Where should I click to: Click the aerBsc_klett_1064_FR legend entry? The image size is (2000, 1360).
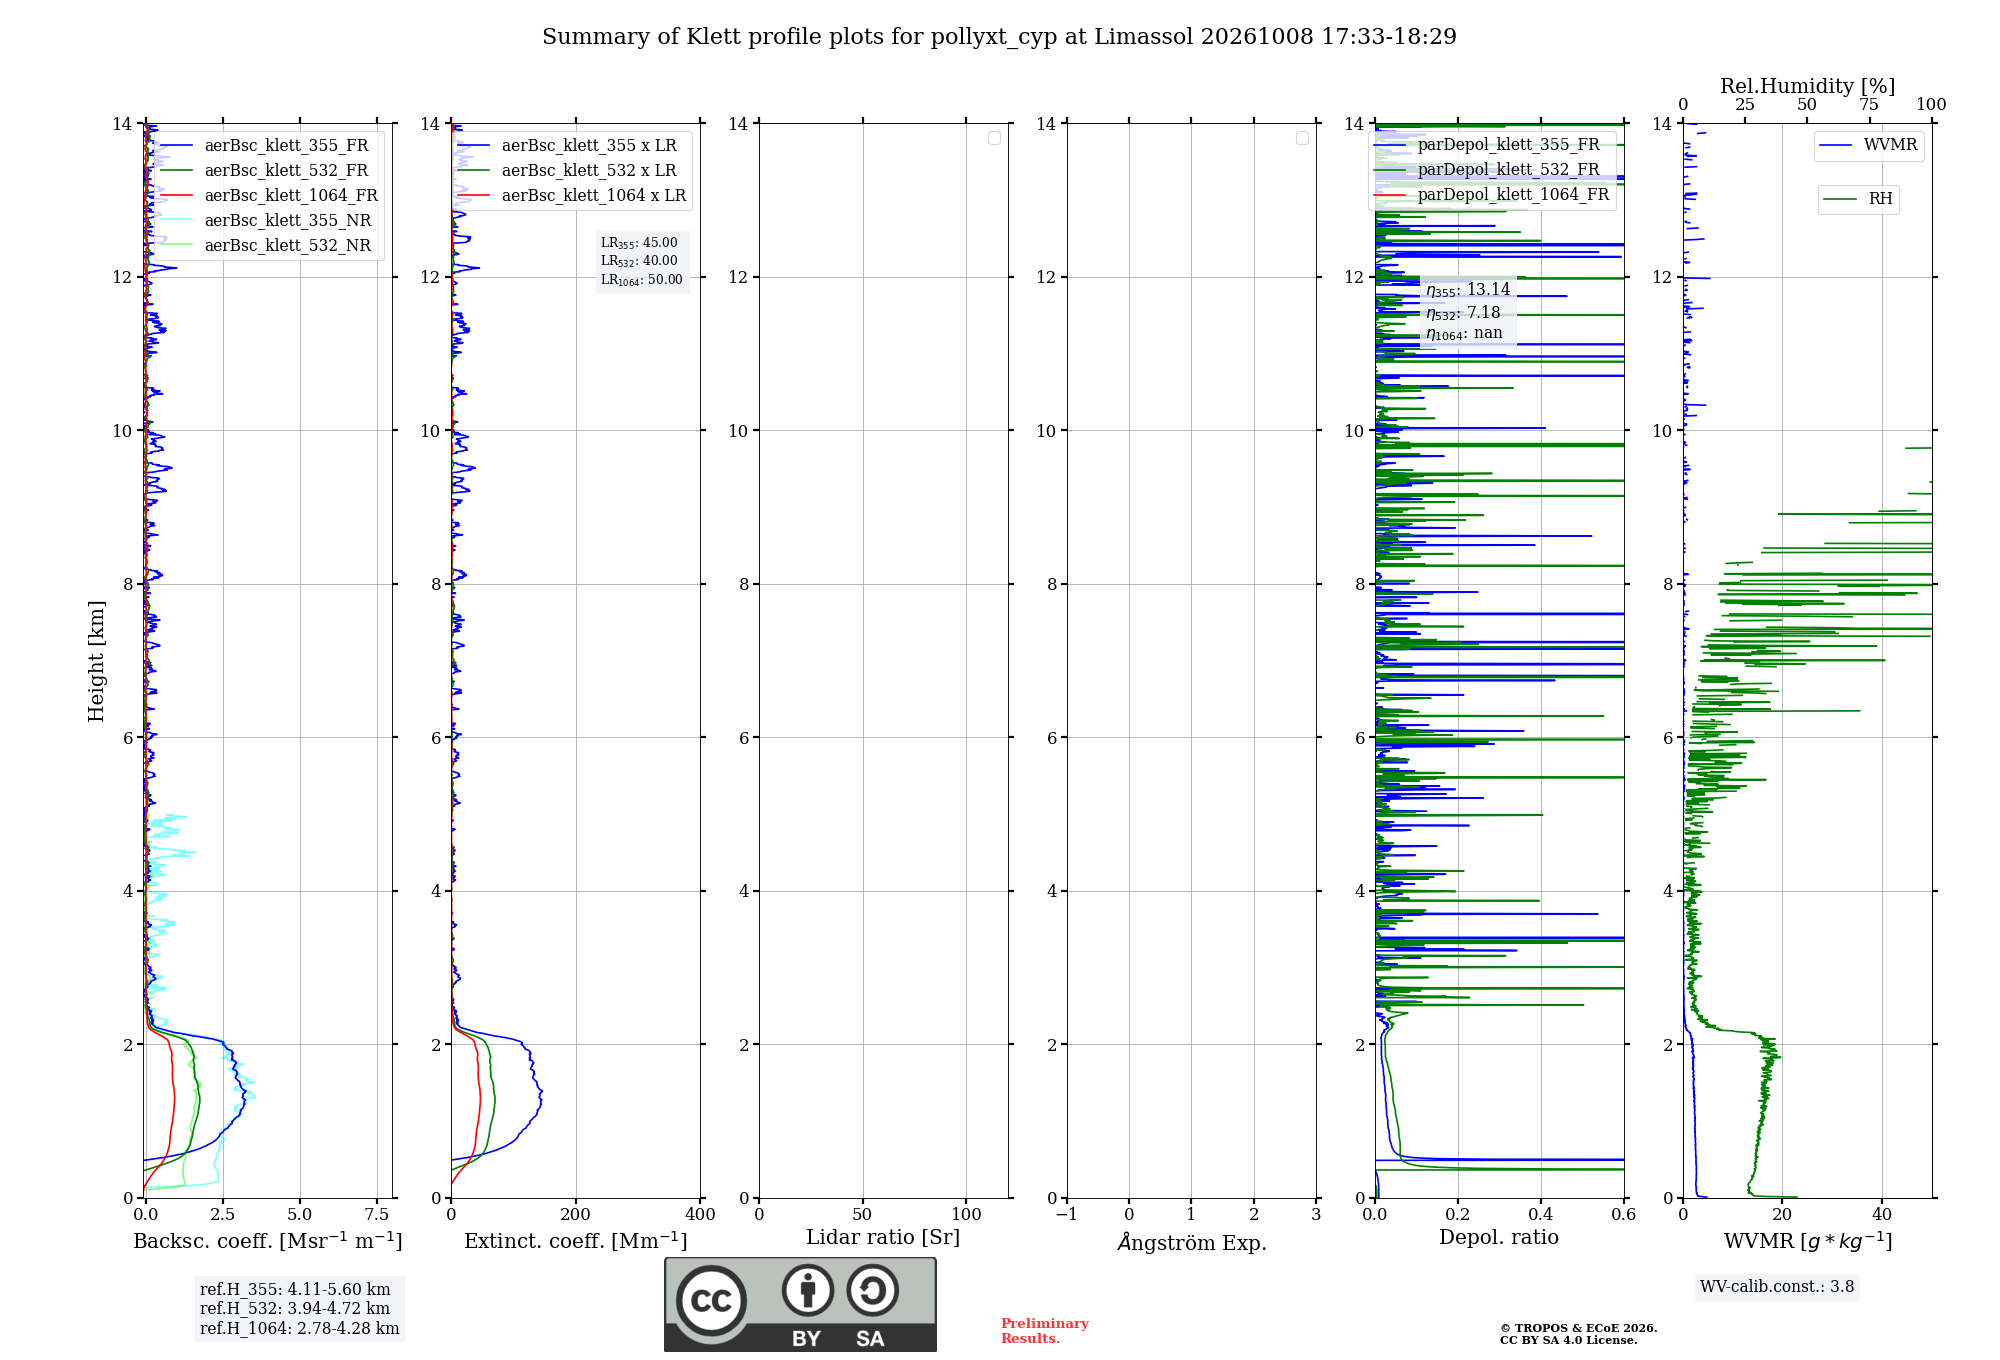(x=269, y=195)
